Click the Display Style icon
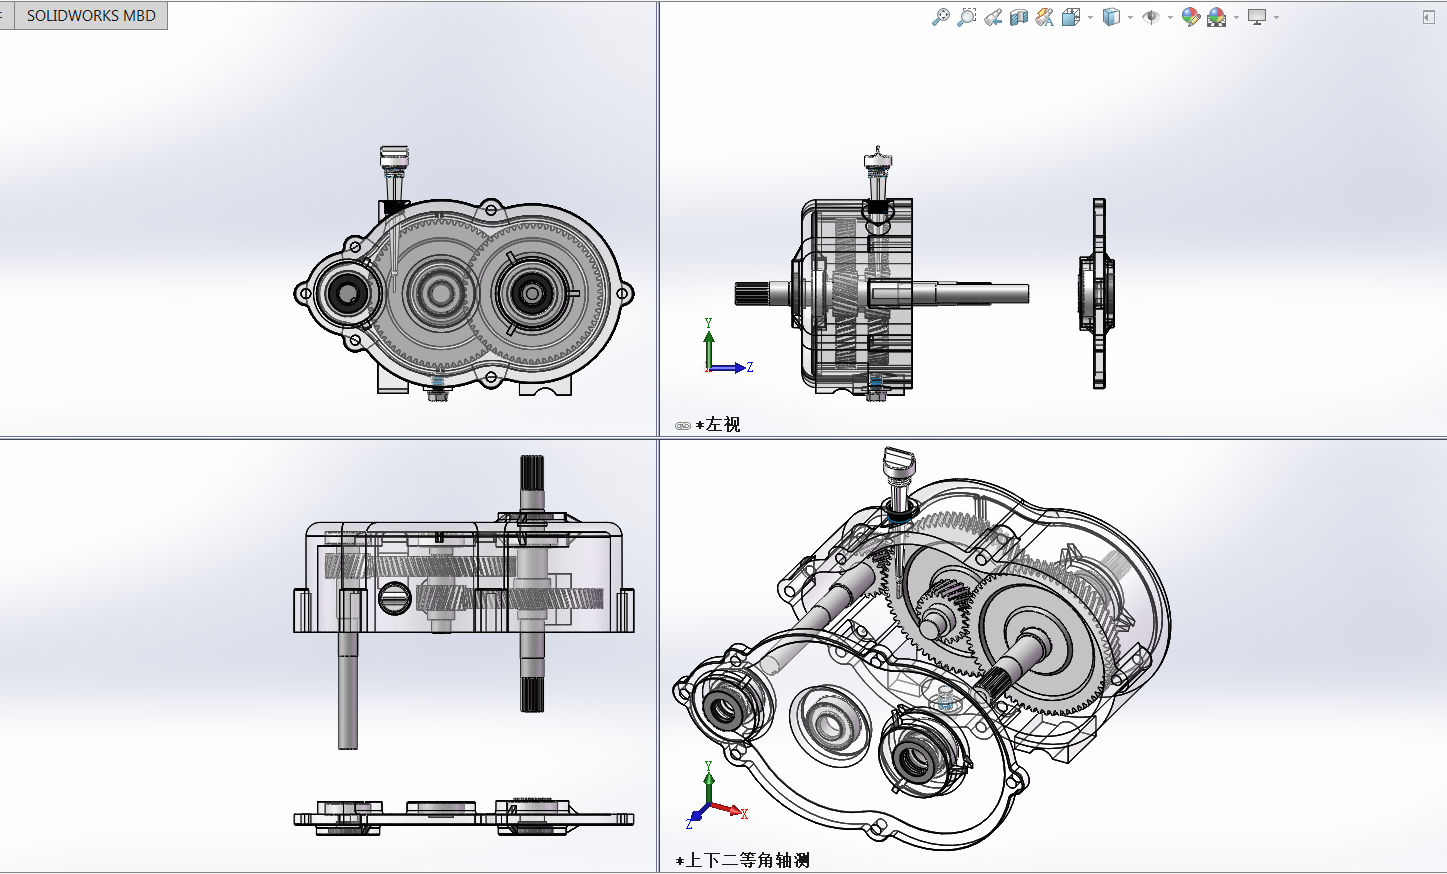This screenshot has width=1447, height=874. (x=1110, y=17)
